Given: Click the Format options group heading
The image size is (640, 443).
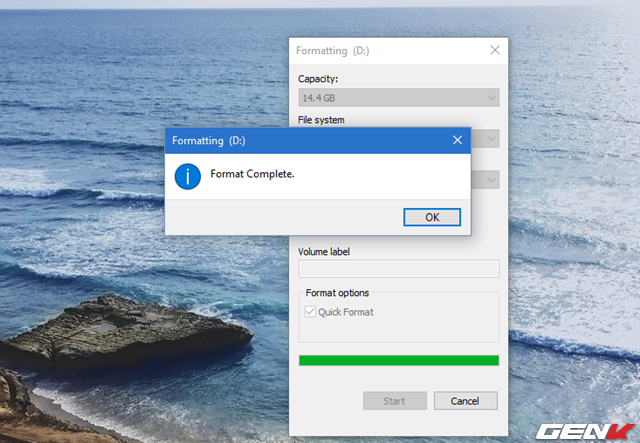Looking at the screenshot, I should (337, 293).
